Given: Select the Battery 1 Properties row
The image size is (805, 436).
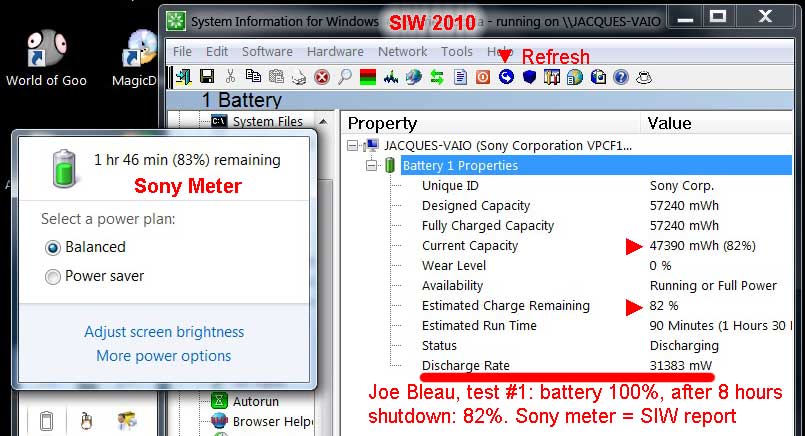Looking at the screenshot, I should point(596,165).
